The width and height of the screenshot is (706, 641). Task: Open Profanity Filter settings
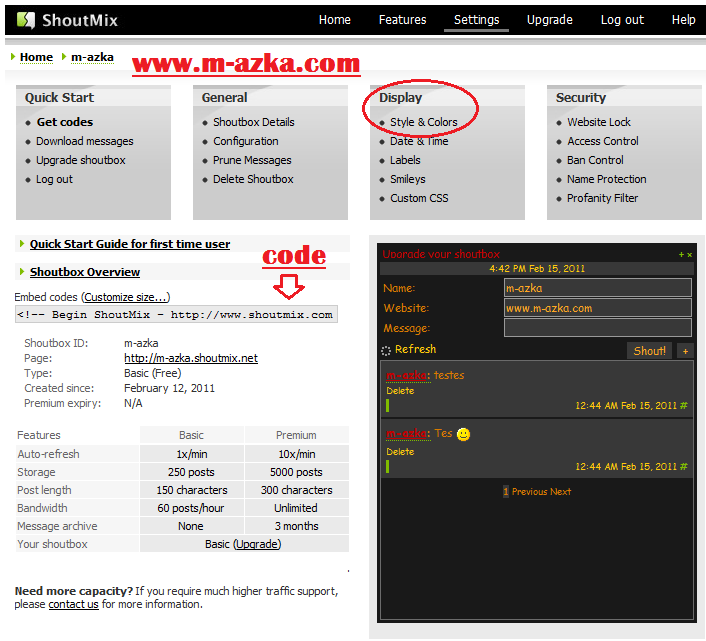coord(602,198)
